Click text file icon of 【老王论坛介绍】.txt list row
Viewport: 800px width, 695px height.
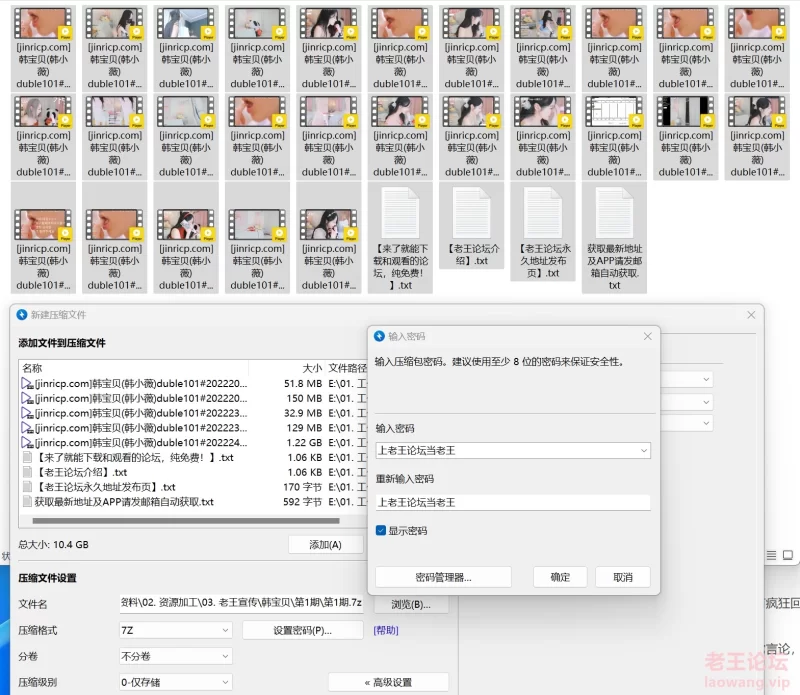(x=28, y=473)
